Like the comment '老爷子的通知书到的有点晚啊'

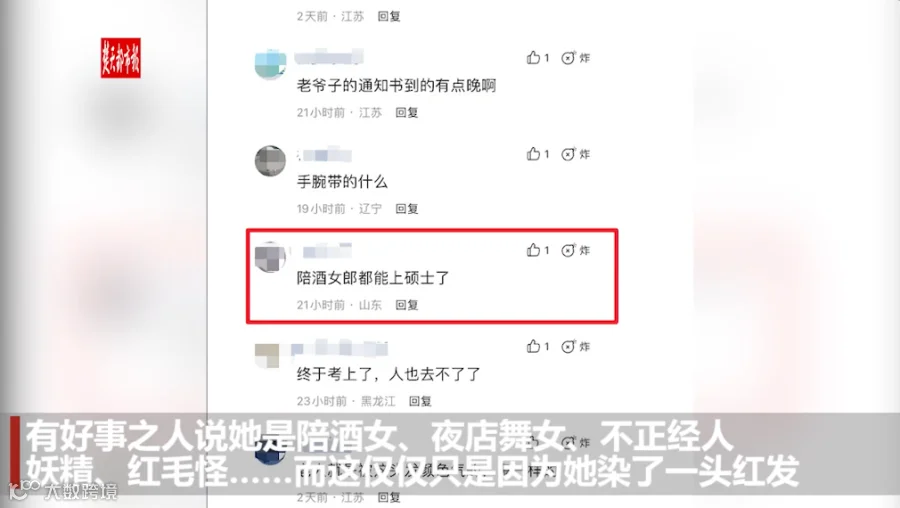(538, 57)
